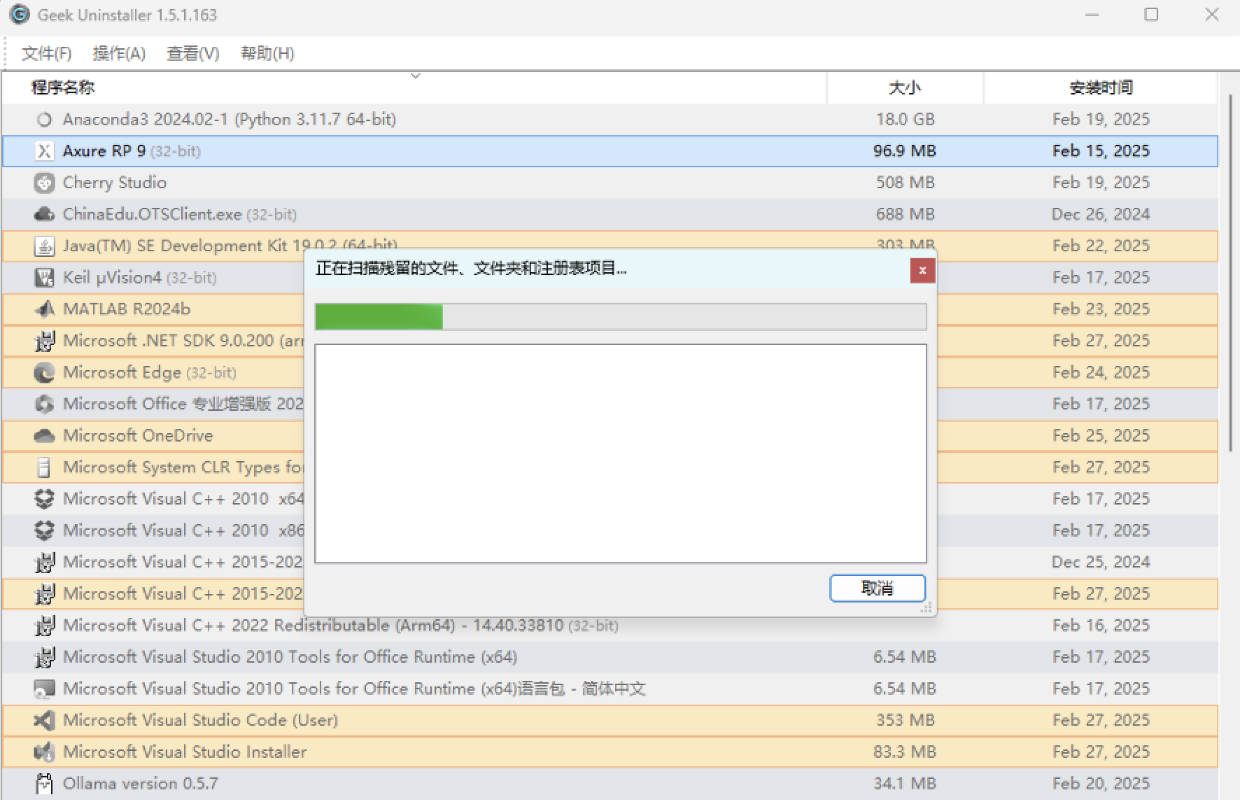Click the 508 MB size value
The width and height of the screenshot is (1240, 800).
pyautogui.click(x=905, y=183)
